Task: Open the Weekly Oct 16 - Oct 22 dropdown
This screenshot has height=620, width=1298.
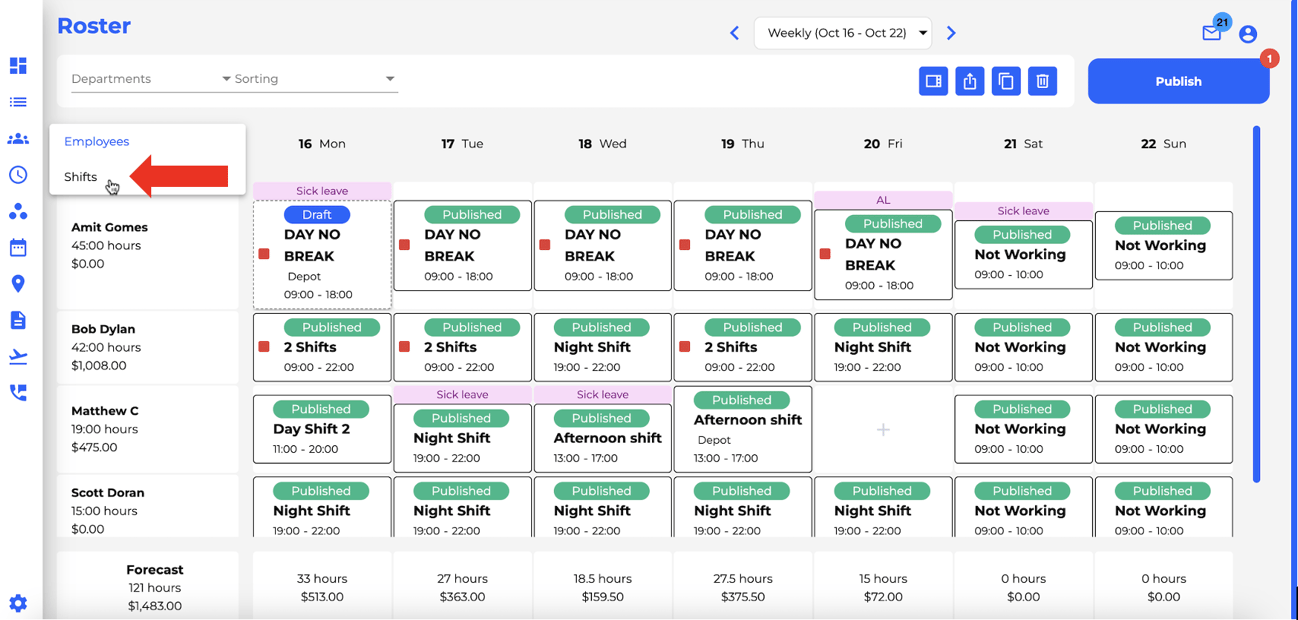Action: pos(842,32)
